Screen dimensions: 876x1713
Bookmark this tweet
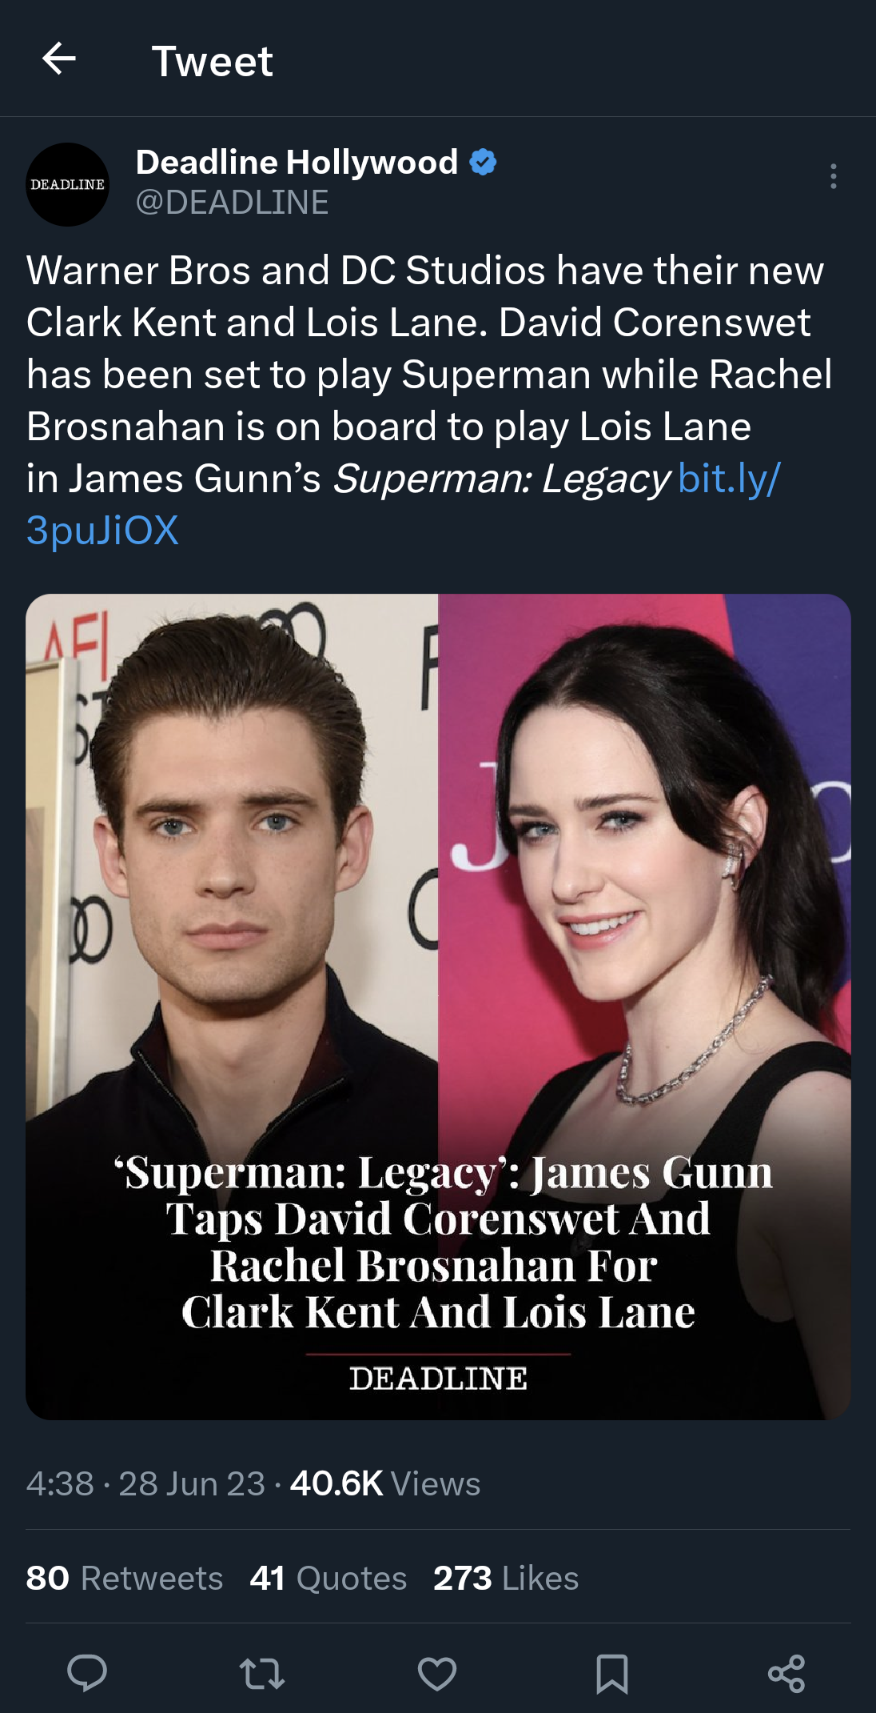pos(612,1673)
